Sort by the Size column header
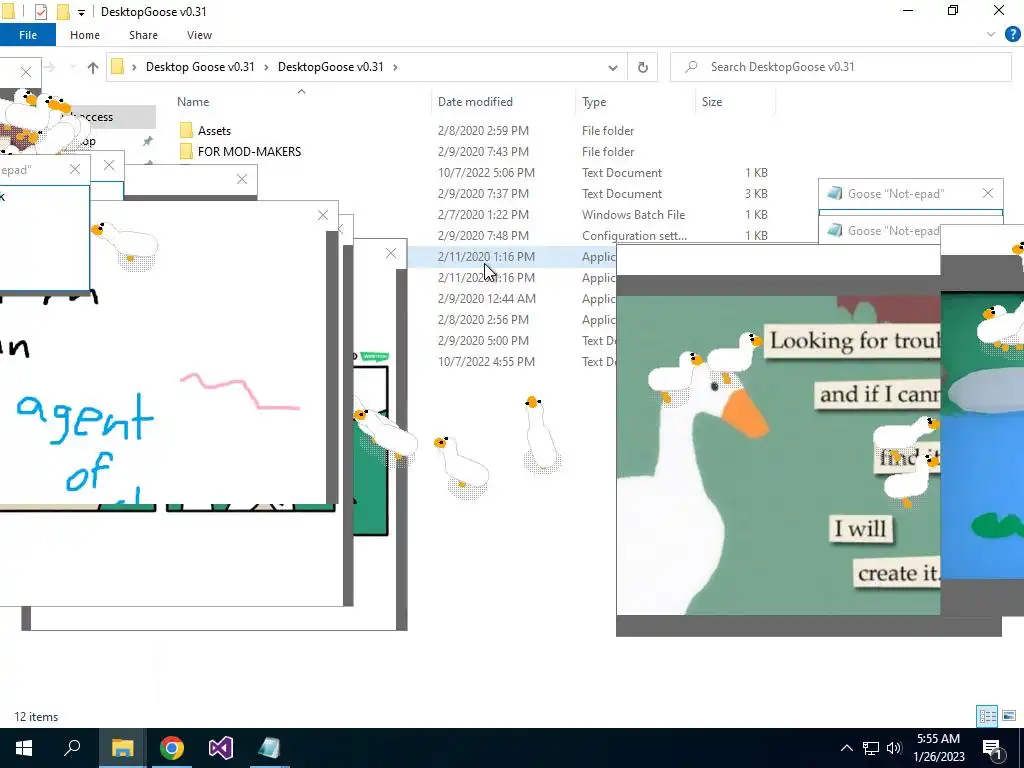 coord(712,102)
